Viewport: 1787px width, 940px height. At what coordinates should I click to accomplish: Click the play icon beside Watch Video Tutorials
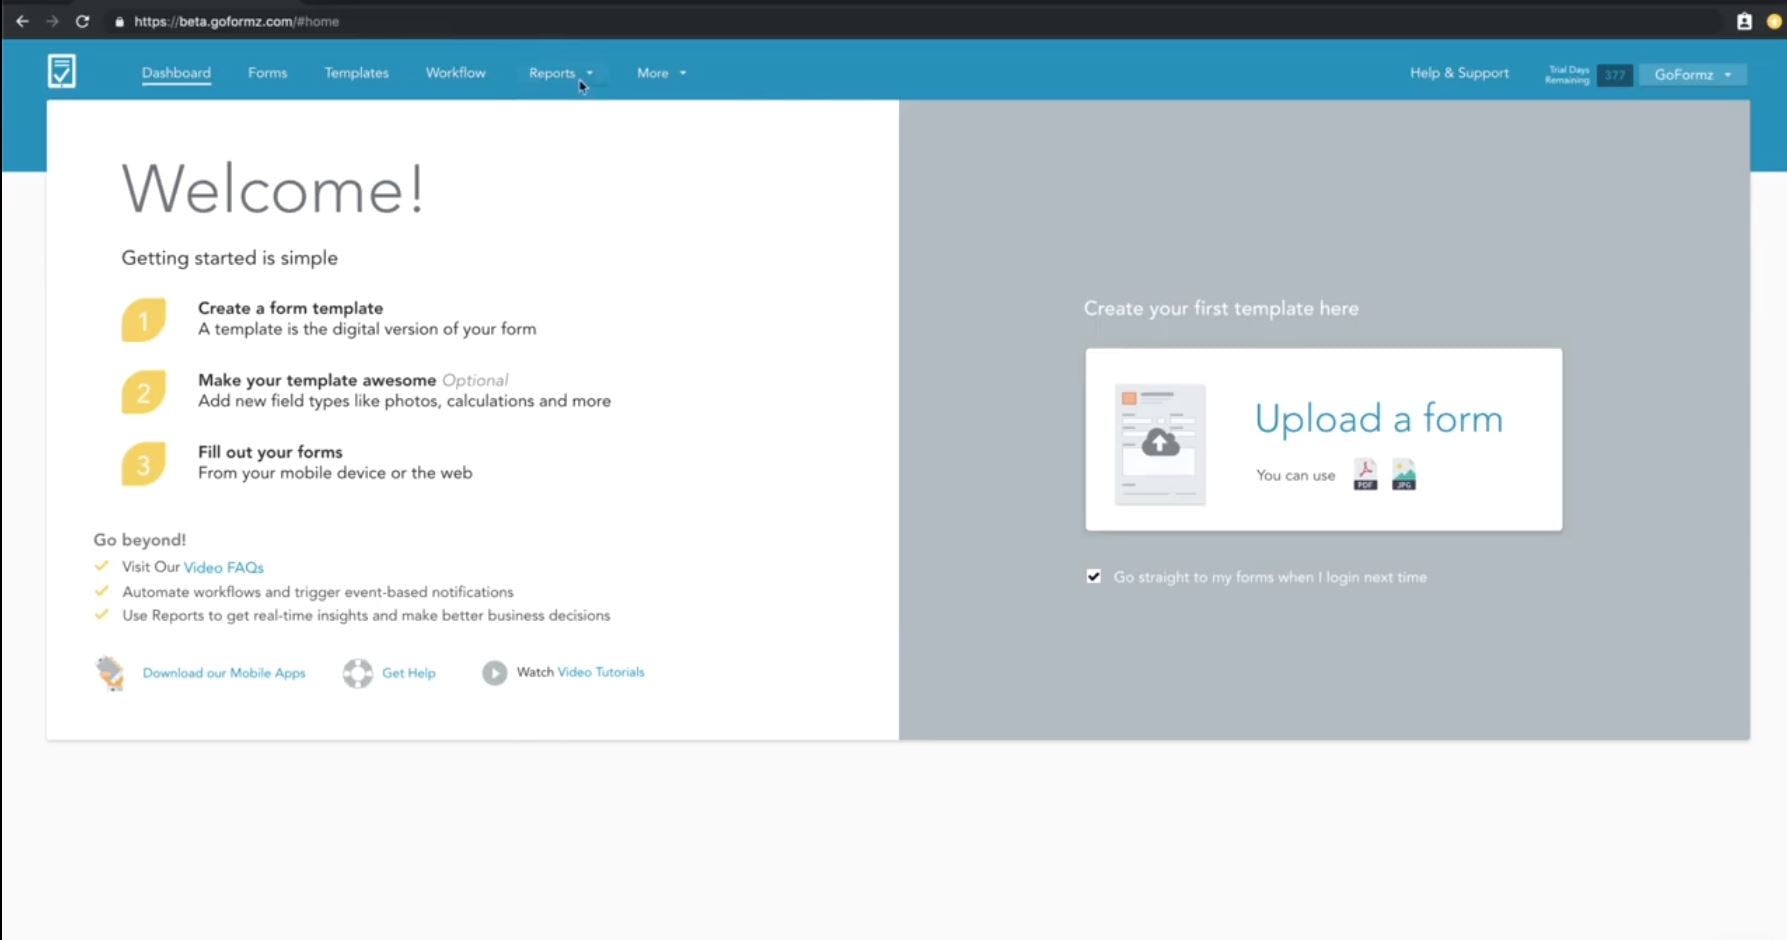click(x=494, y=673)
